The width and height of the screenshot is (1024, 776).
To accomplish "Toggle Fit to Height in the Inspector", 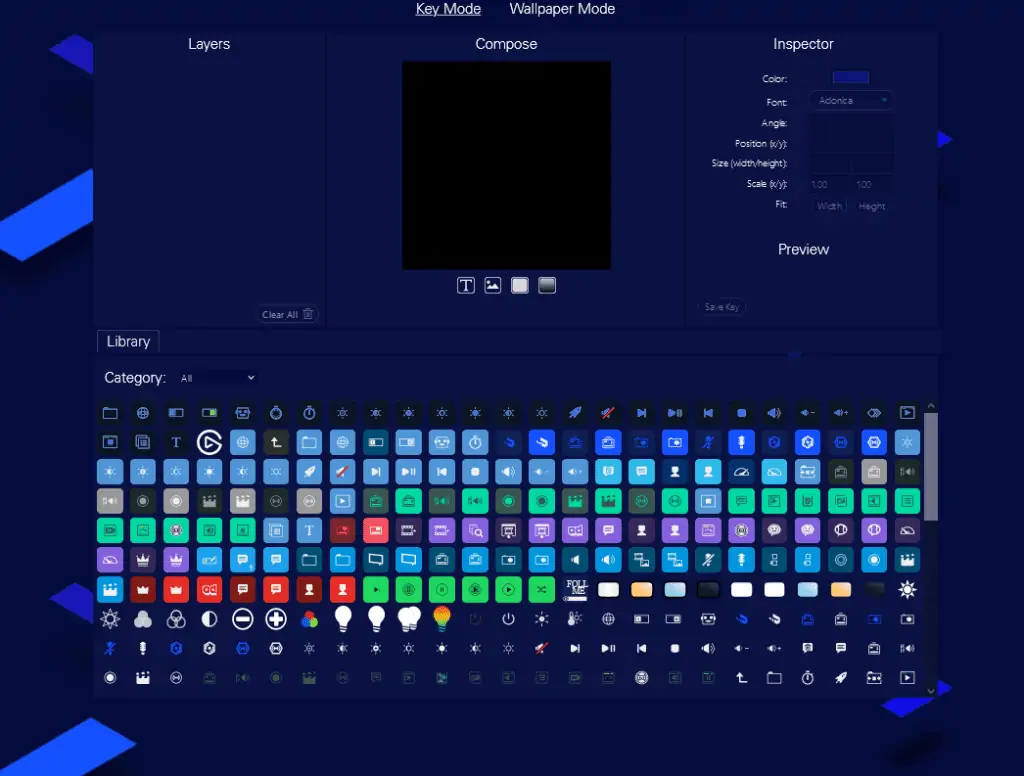I will (872, 205).
